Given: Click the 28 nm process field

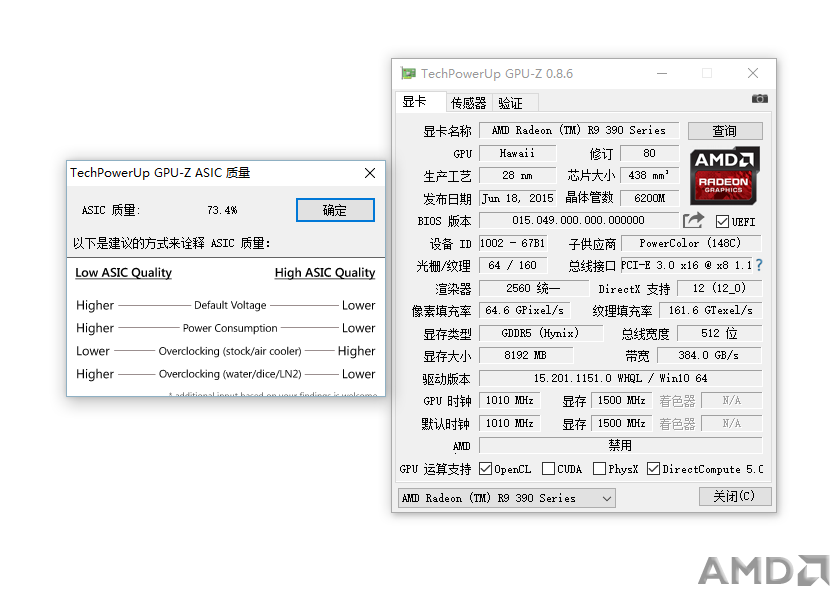Looking at the screenshot, I should point(517,175).
